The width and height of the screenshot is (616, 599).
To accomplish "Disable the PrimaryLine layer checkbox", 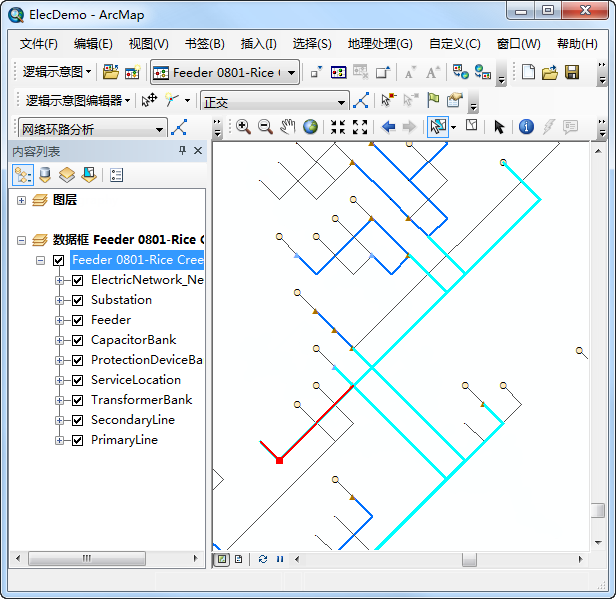I will 77,440.
